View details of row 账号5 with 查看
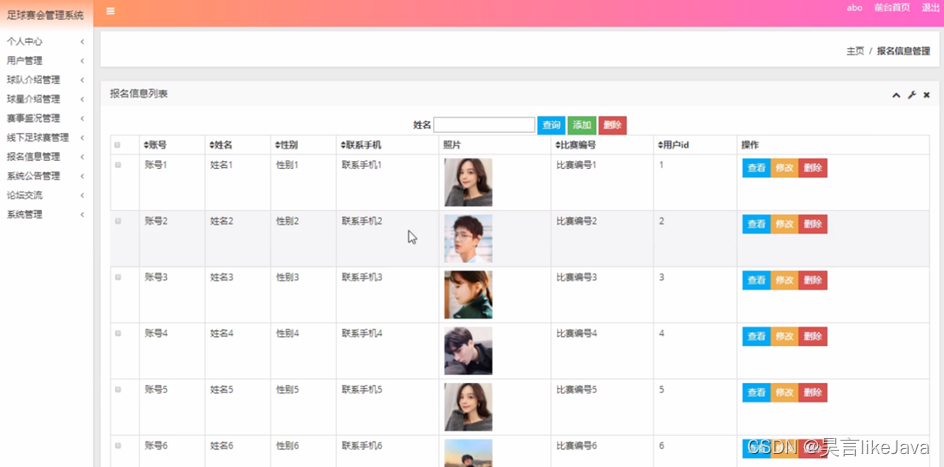The height and width of the screenshot is (467, 944). pyautogui.click(x=756, y=392)
